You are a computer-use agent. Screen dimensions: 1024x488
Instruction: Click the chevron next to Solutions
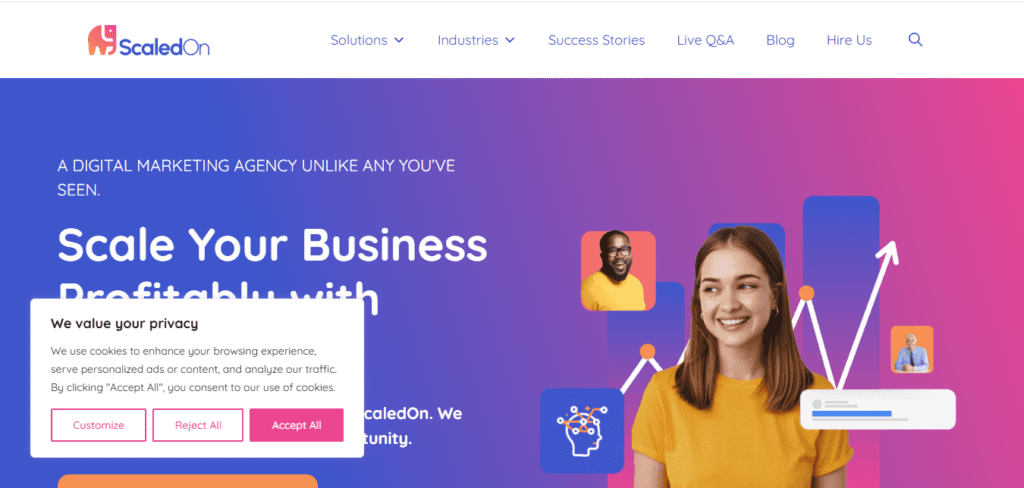coord(398,41)
